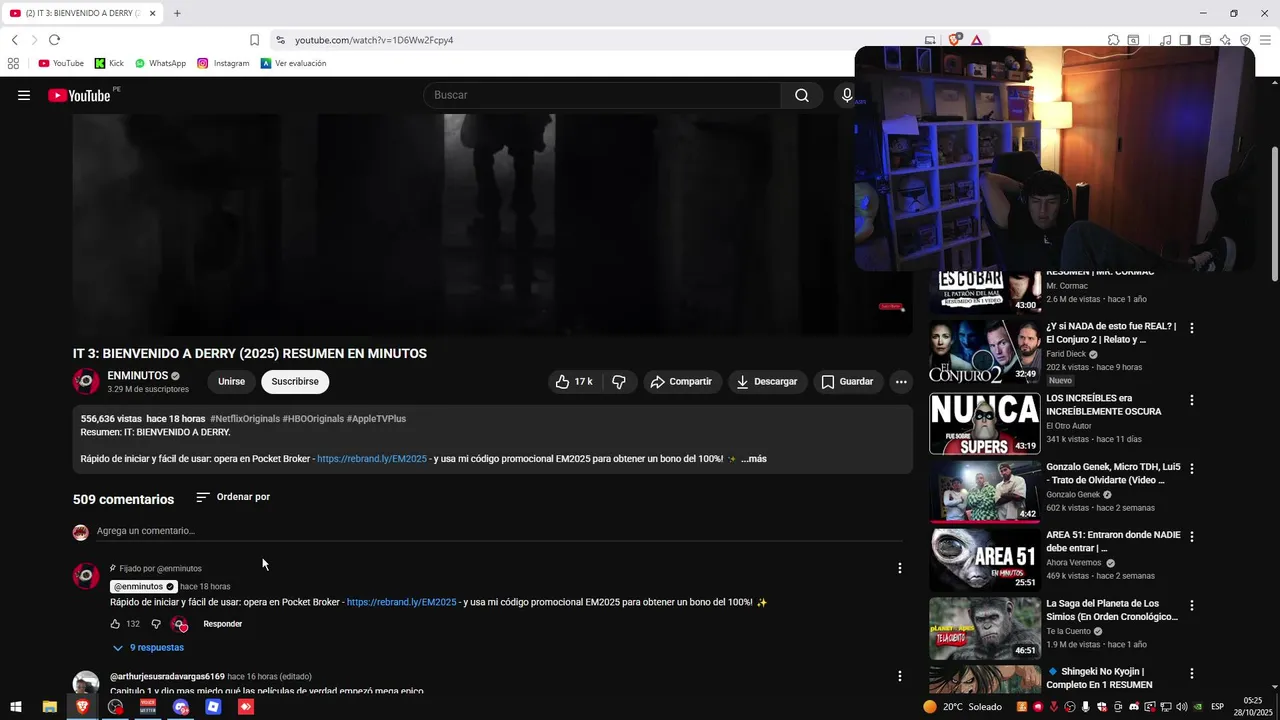The width and height of the screenshot is (1280, 720).
Task: Dislike the pinned enminutos comment
Action: pos(156,624)
